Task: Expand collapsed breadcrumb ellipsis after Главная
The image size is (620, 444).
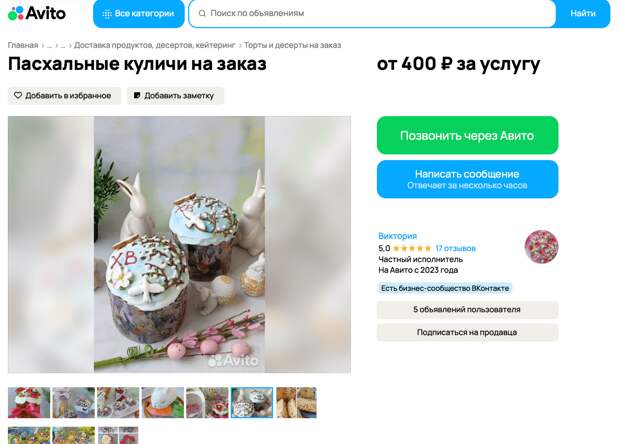Action: (49, 45)
